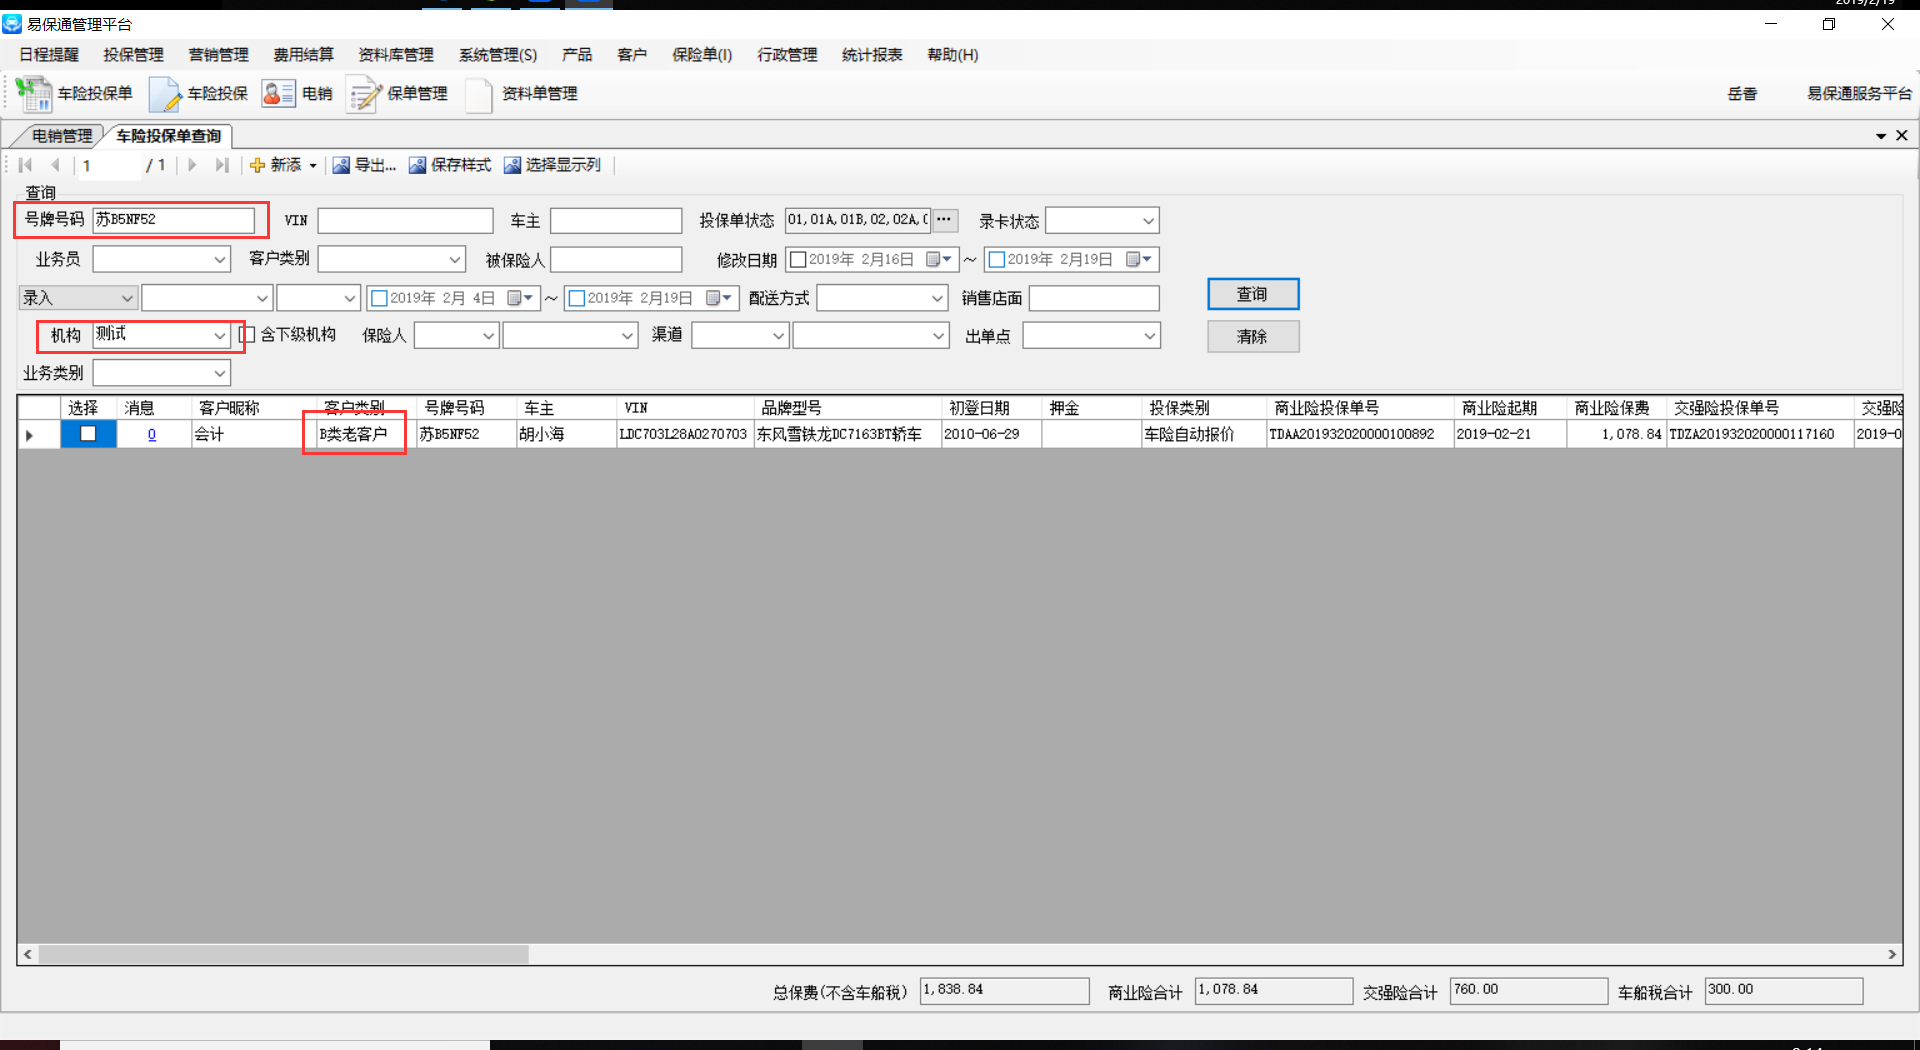Click the 查询 search button
Image resolution: width=1920 pixels, height=1050 pixels.
point(1252,294)
